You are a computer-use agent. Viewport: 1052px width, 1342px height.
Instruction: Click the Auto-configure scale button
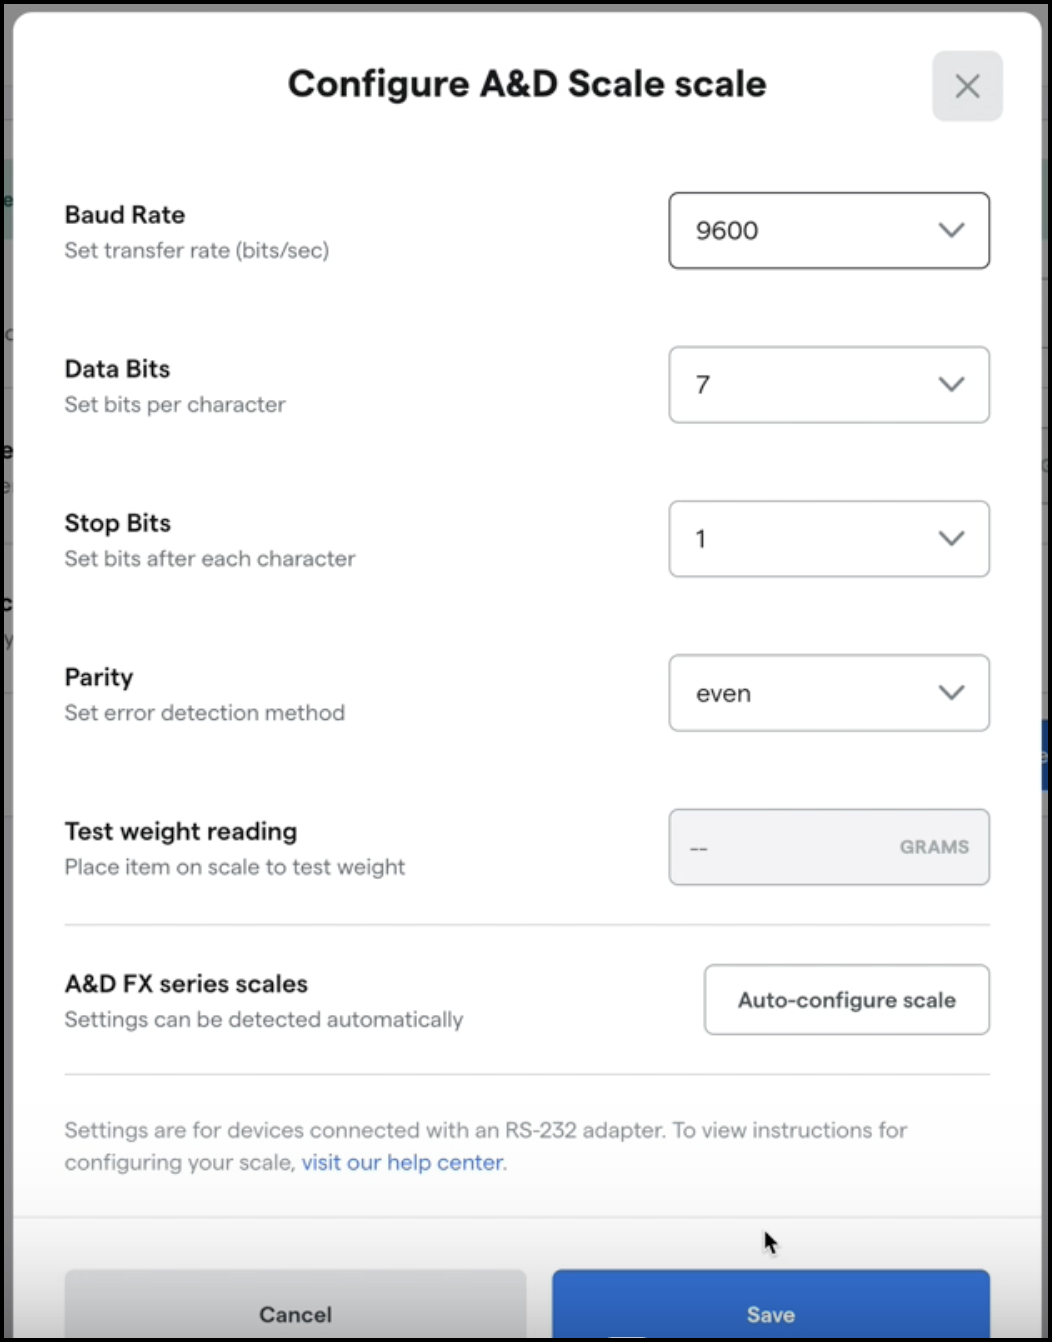[x=846, y=999]
